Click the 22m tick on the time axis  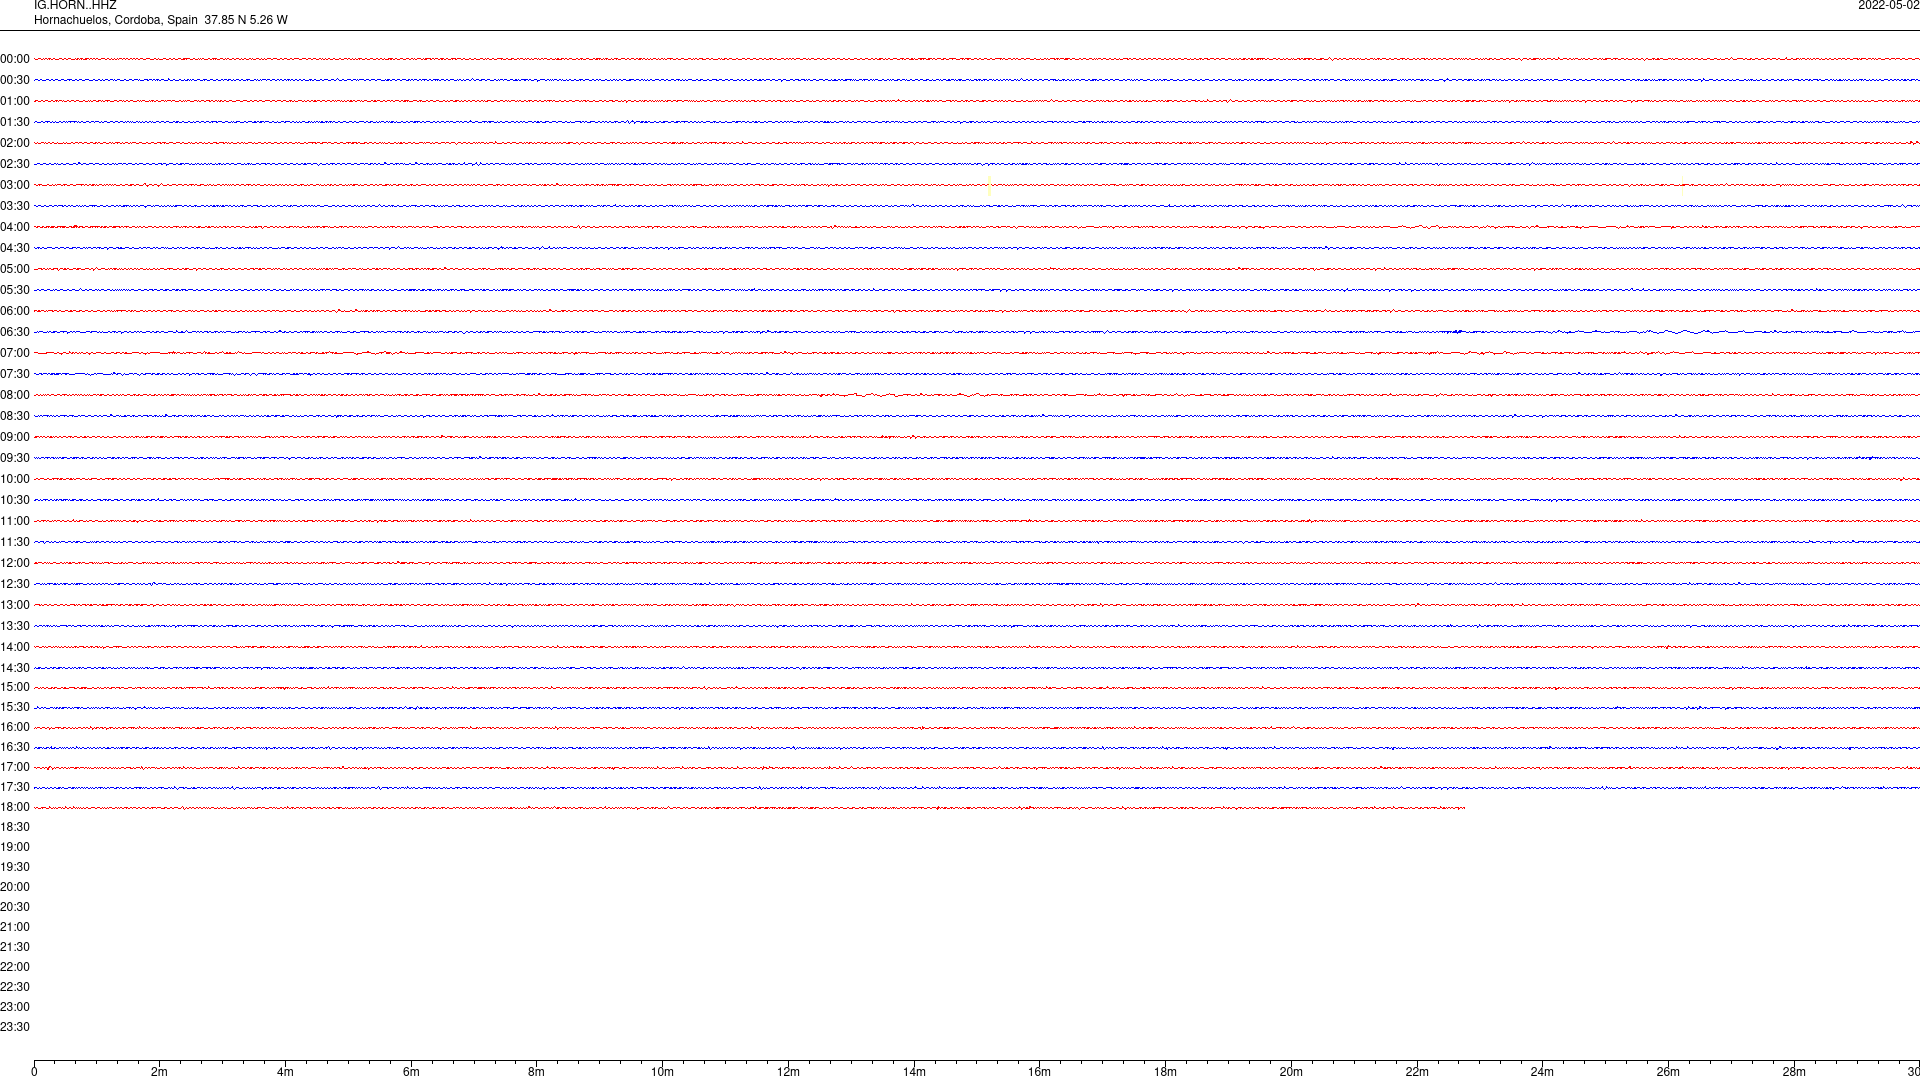click(x=1417, y=1072)
